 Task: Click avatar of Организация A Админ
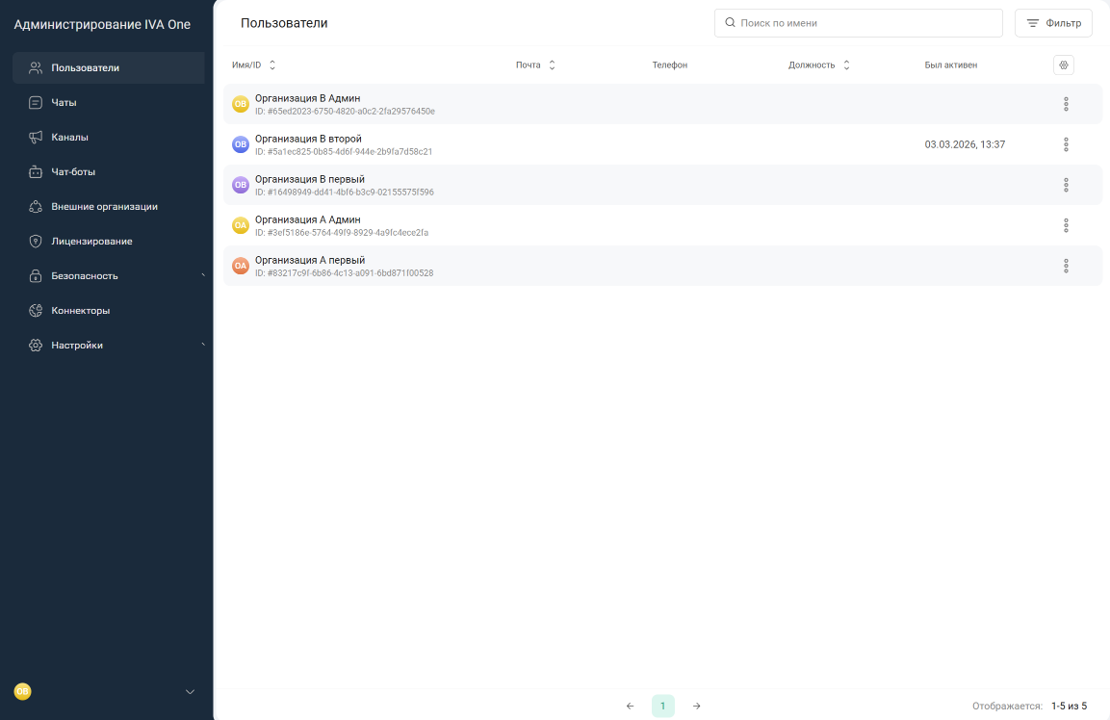click(240, 226)
